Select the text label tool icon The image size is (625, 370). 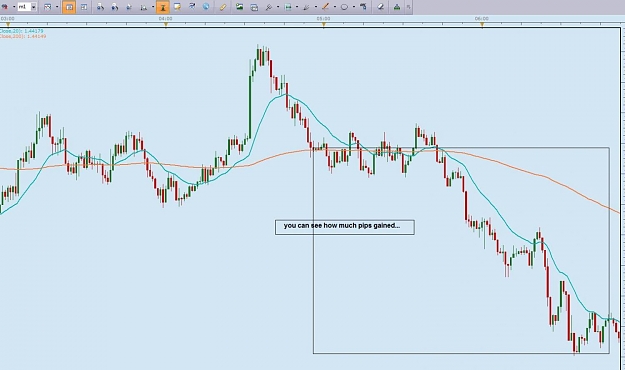tap(363, 6)
